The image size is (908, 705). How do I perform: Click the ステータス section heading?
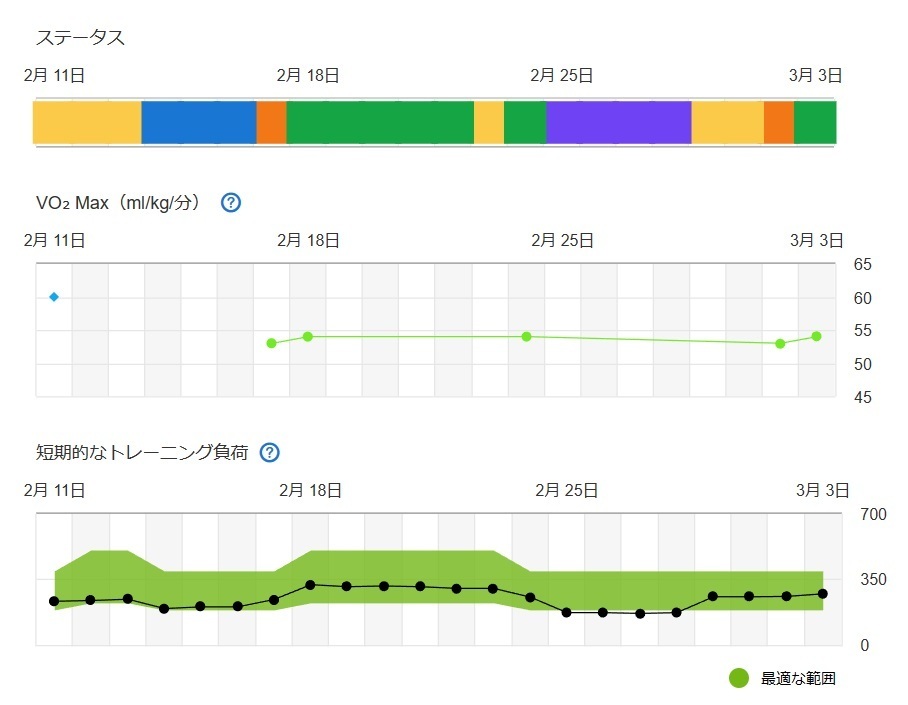tap(80, 38)
